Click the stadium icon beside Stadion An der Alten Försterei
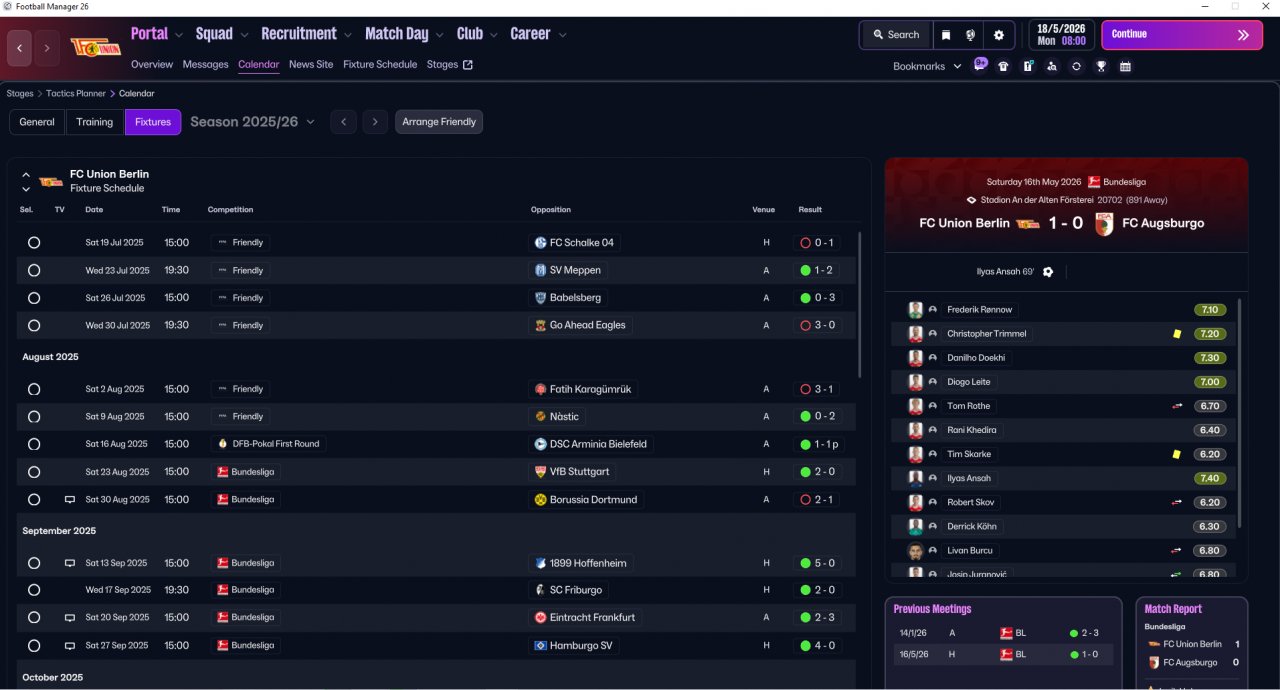1280x690 pixels. (971, 200)
